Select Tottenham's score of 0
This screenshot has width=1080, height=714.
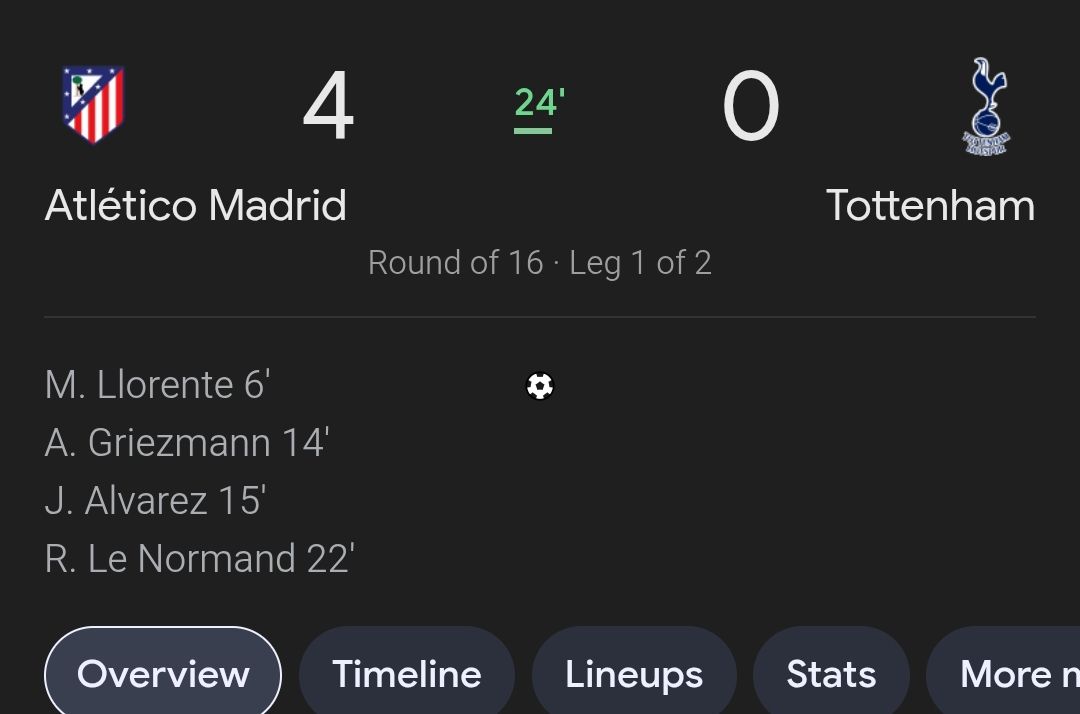[x=750, y=107]
